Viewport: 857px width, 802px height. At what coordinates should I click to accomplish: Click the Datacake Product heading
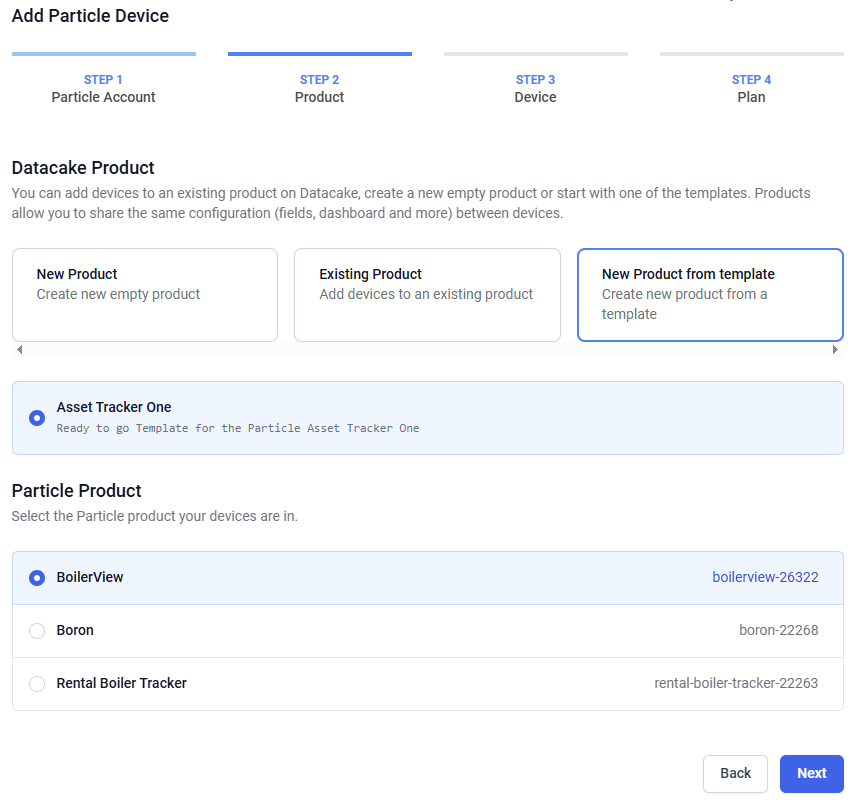83,168
